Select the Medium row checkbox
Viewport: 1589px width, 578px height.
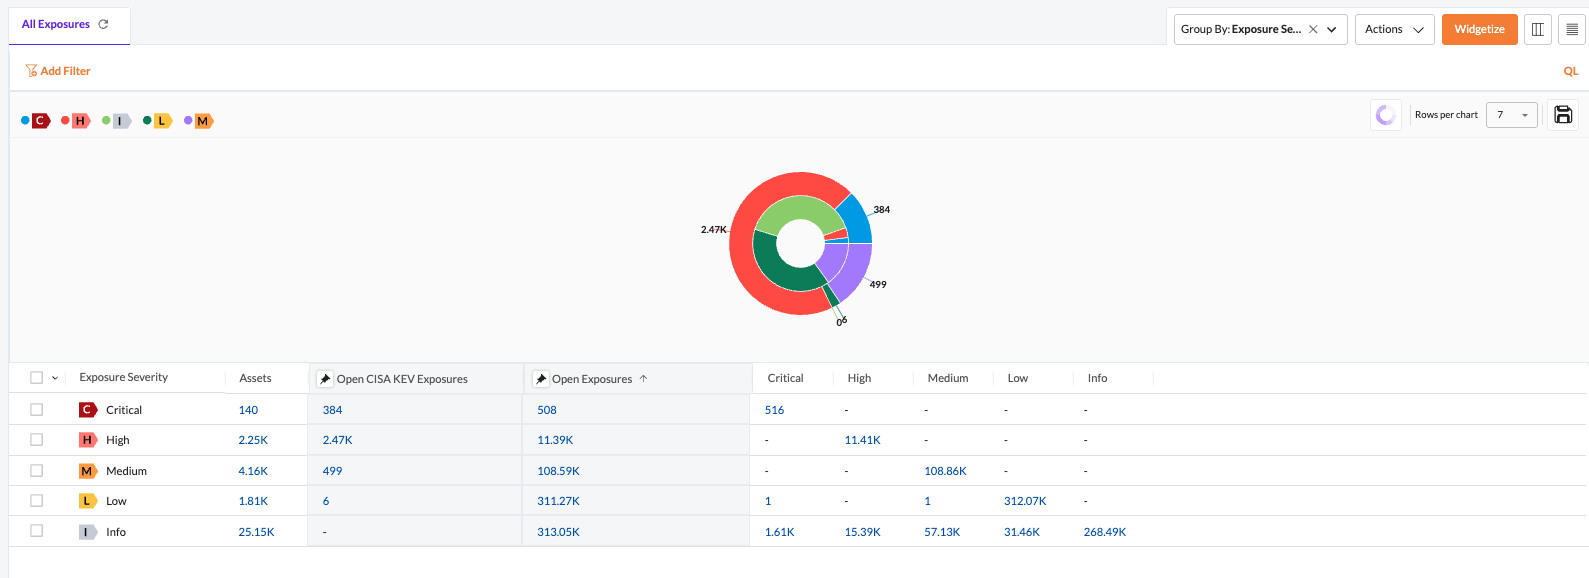pyautogui.click(x=37, y=470)
